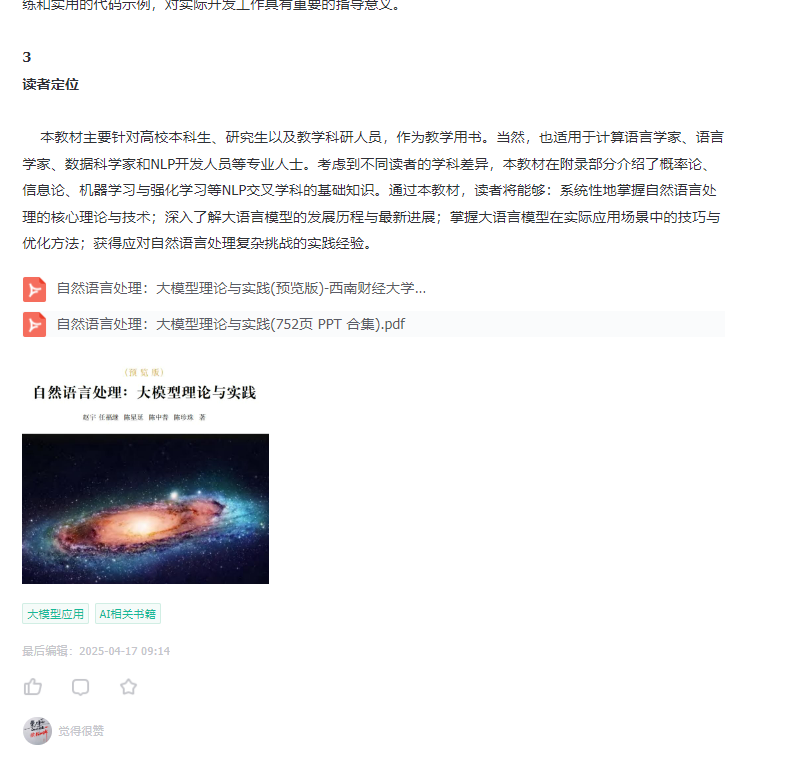Click the 读者定位 section heading
The image size is (791, 760).
pyautogui.click(x=50, y=84)
